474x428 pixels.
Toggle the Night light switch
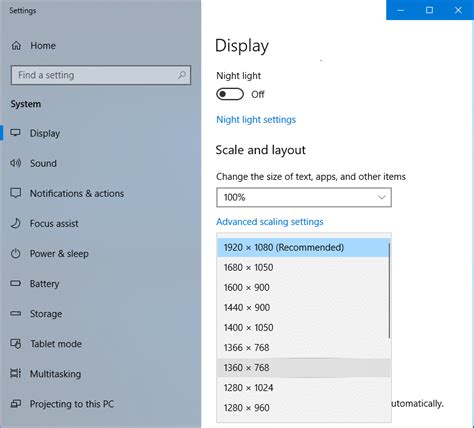point(230,94)
